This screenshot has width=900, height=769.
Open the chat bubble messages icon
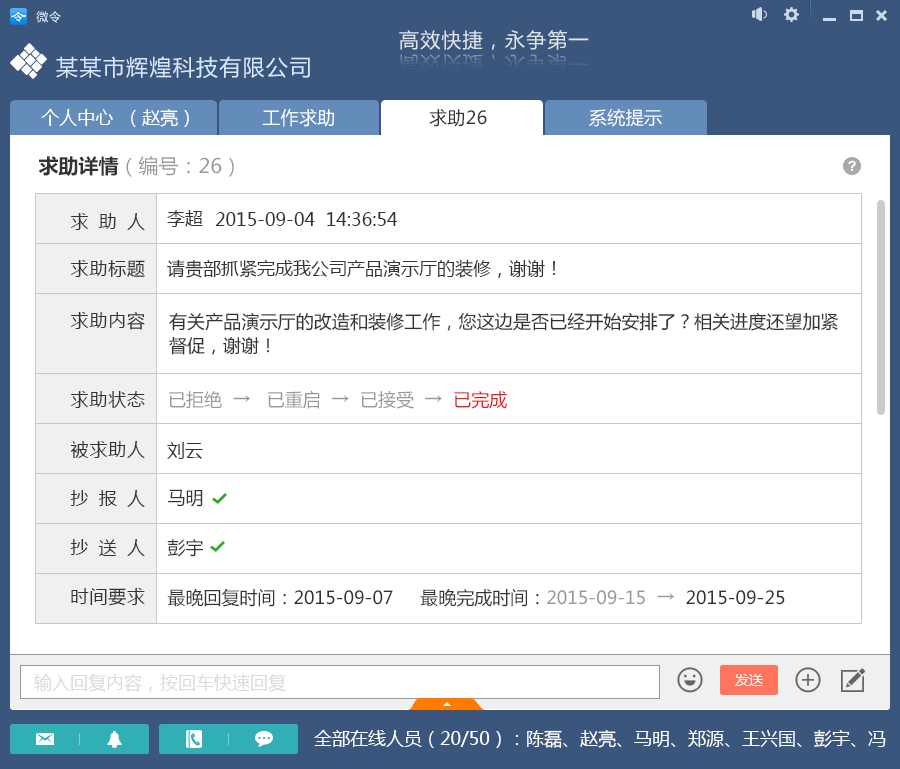pos(264,739)
